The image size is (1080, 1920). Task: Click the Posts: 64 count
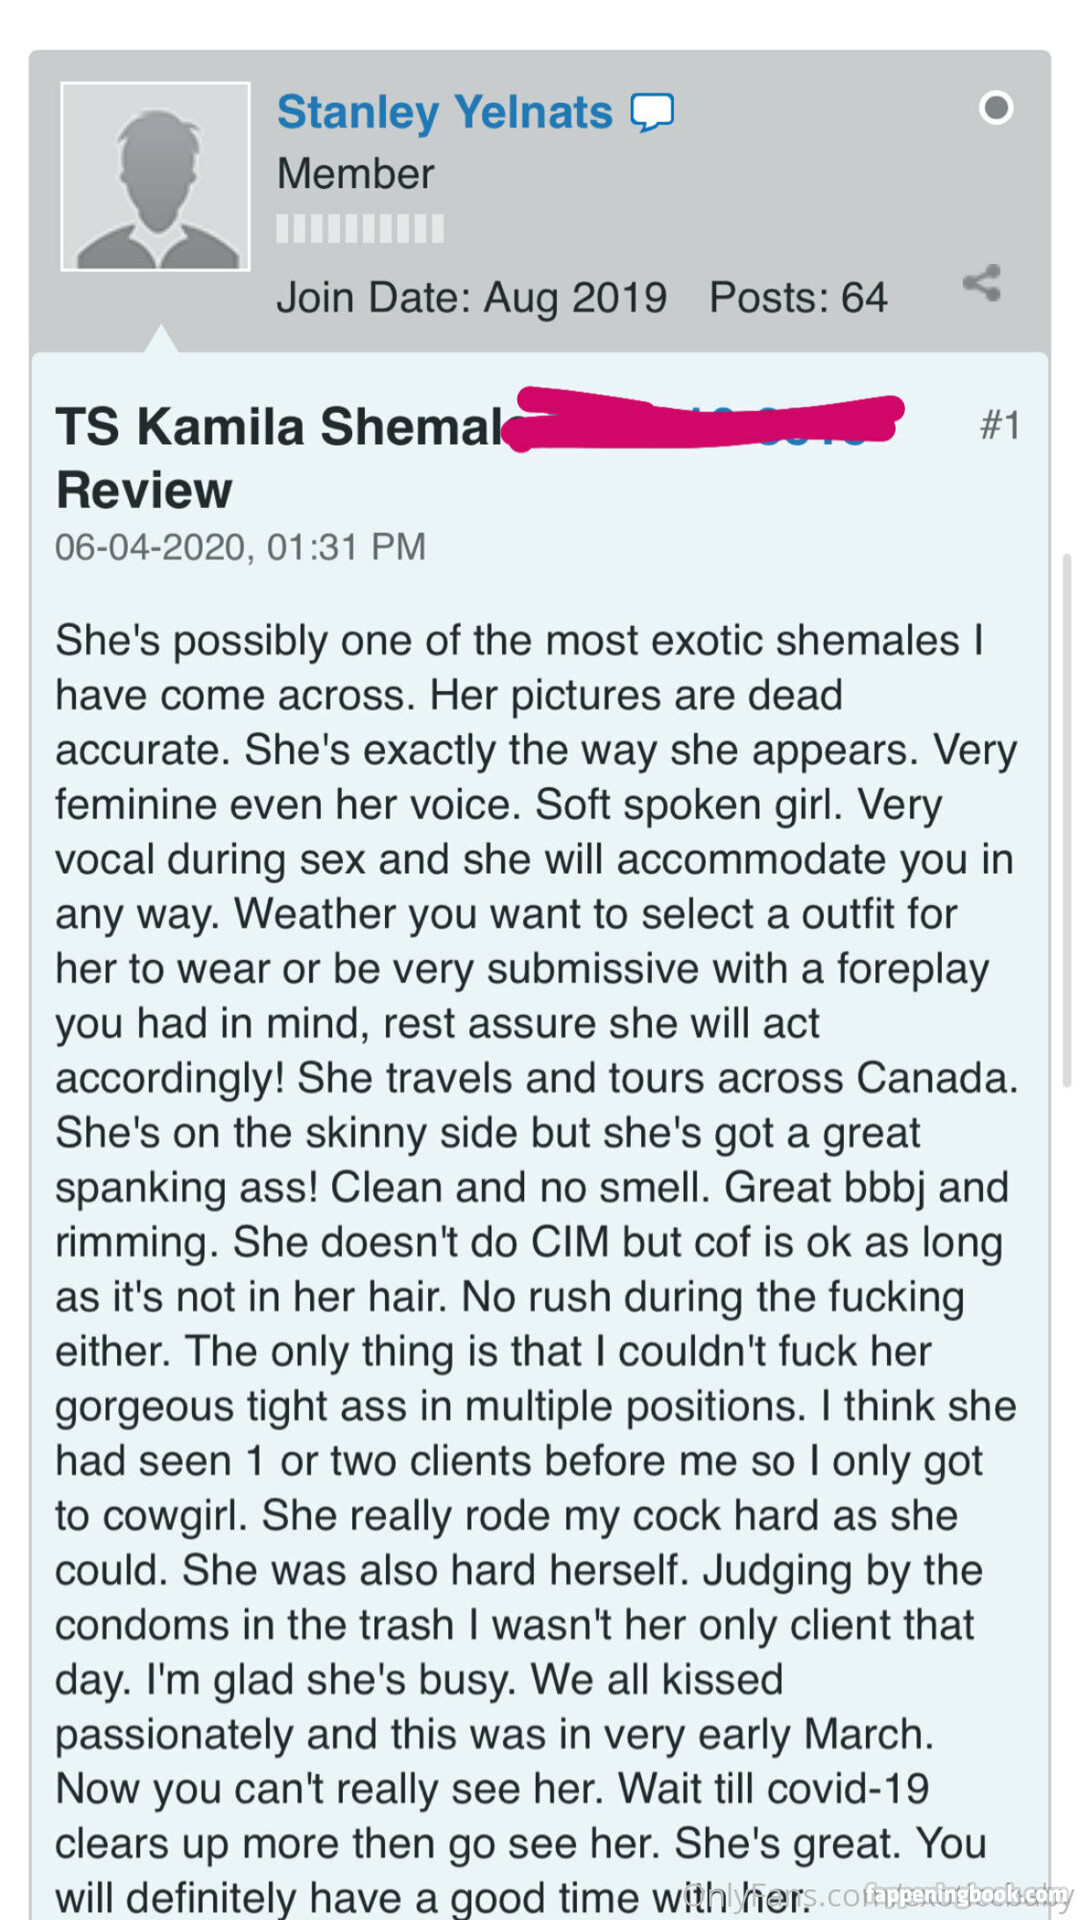(x=798, y=298)
